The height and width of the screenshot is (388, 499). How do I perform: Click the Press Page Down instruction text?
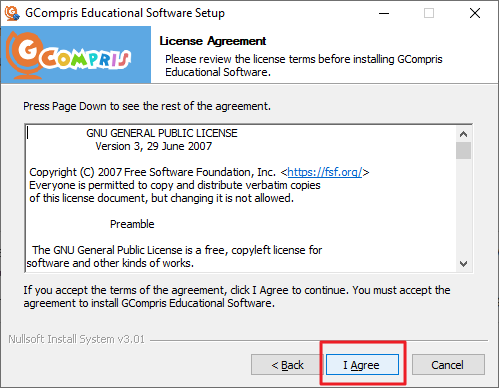[147, 106]
